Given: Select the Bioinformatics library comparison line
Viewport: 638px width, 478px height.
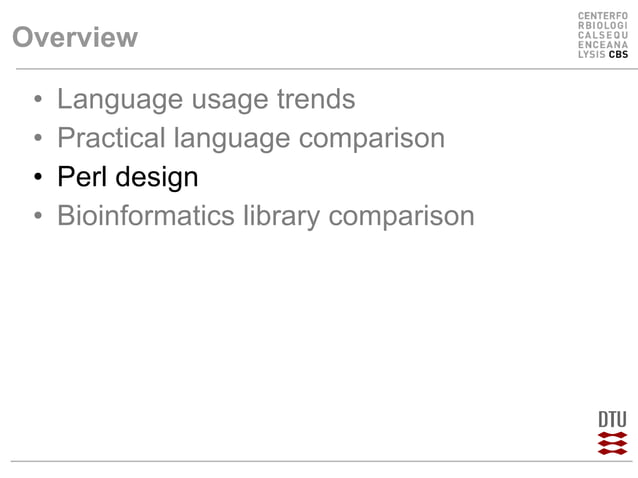Looking at the screenshot, I should point(266,216).
